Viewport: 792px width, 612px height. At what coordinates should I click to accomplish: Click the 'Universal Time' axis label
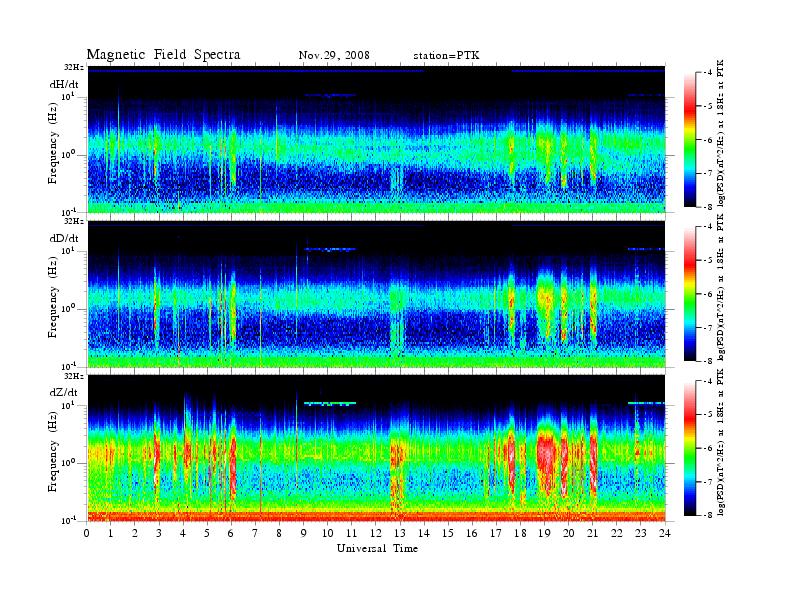click(377, 548)
